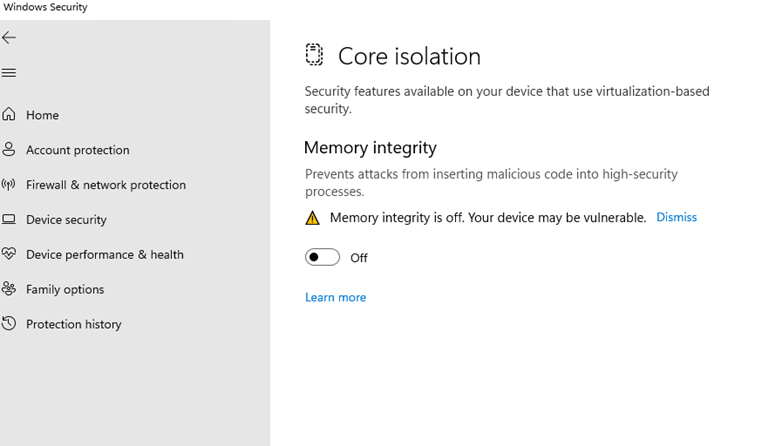Open the hamburger navigation menu
Screen dimensions: 770x446
9,73
